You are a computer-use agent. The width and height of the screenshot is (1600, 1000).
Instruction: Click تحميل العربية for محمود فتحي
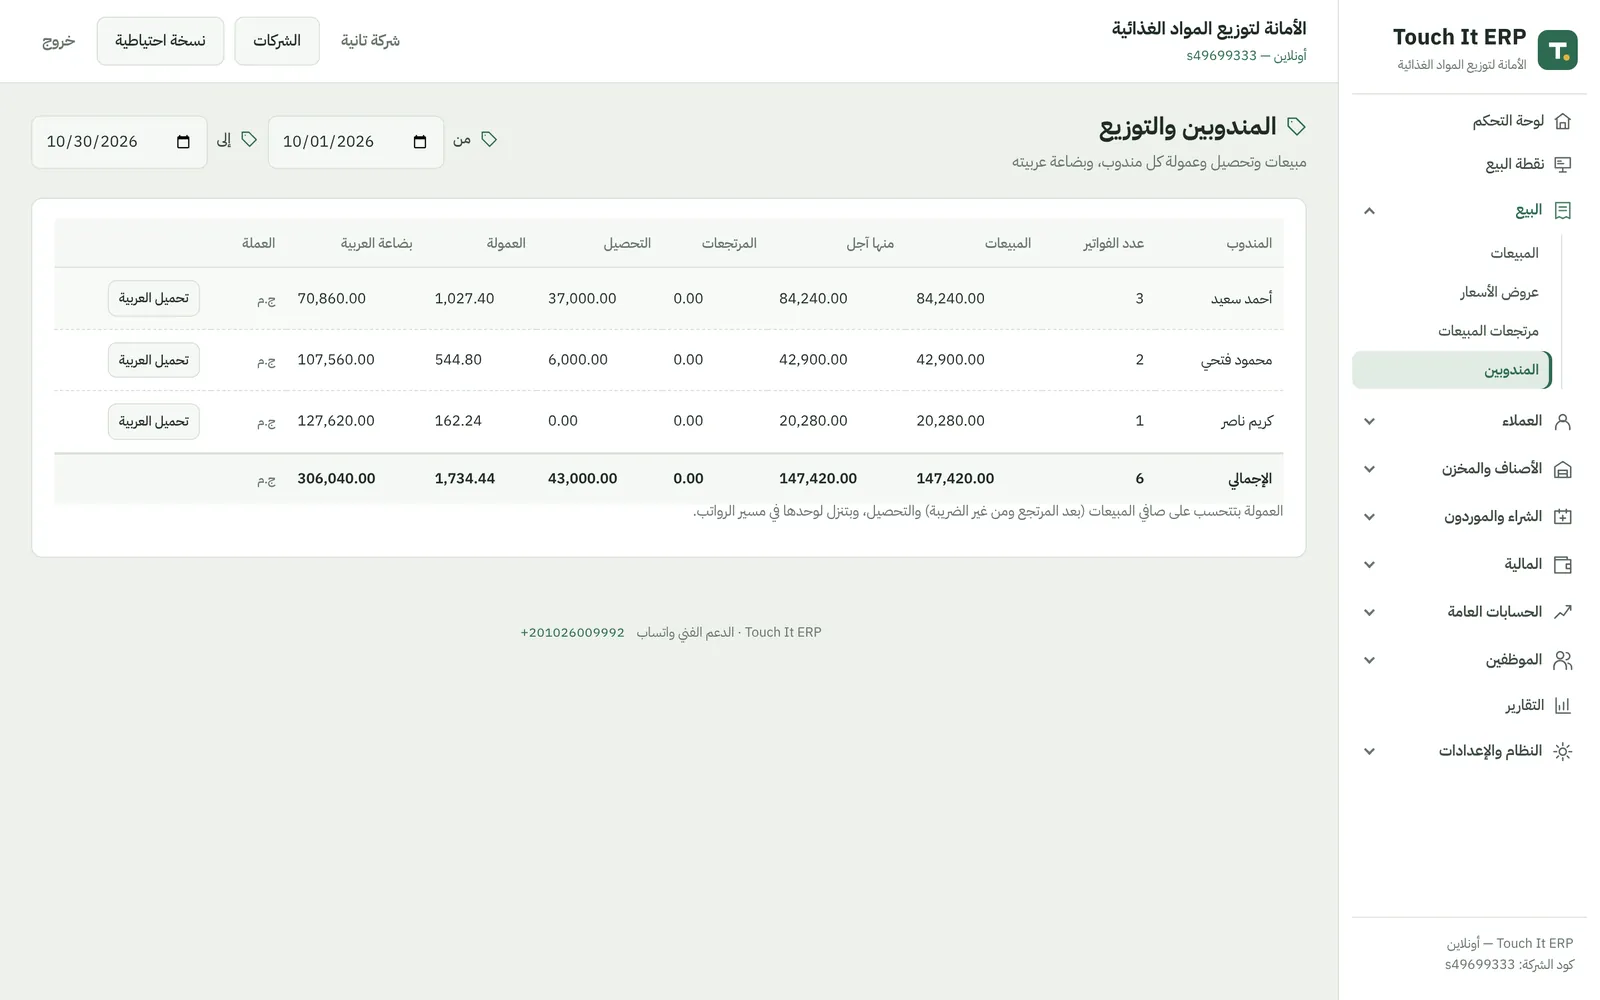tap(154, 360)
